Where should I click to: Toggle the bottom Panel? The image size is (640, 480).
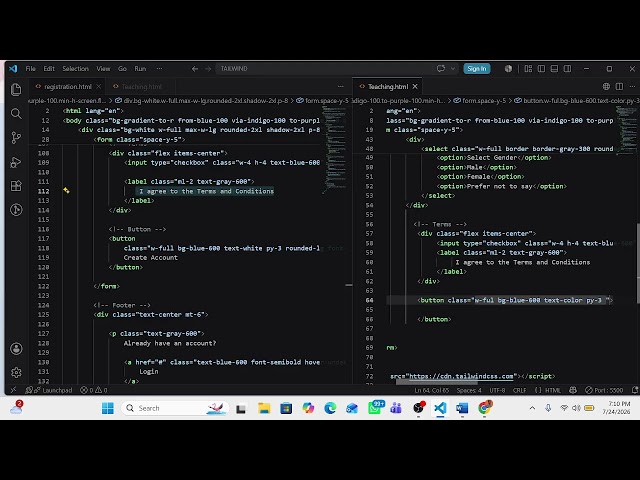(x=554, y=69)
